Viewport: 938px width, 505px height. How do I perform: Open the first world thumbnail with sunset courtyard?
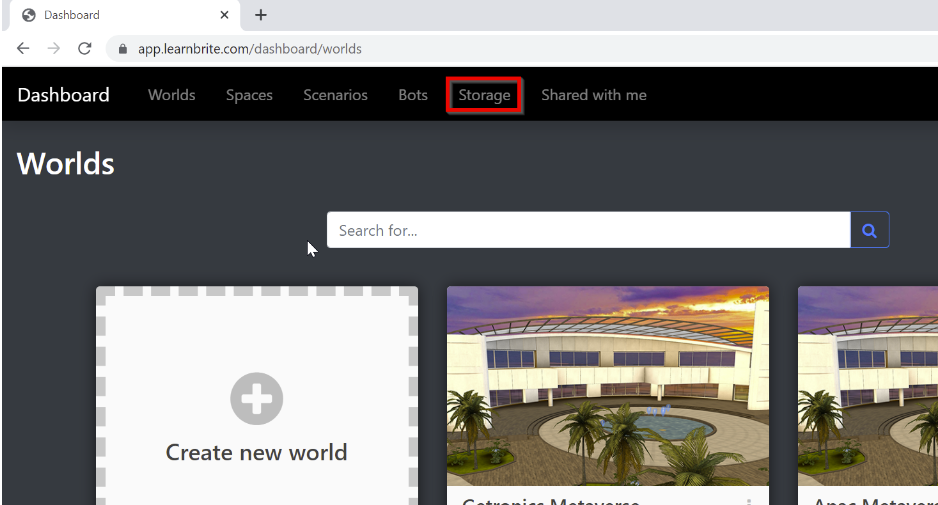click(608, 386)
